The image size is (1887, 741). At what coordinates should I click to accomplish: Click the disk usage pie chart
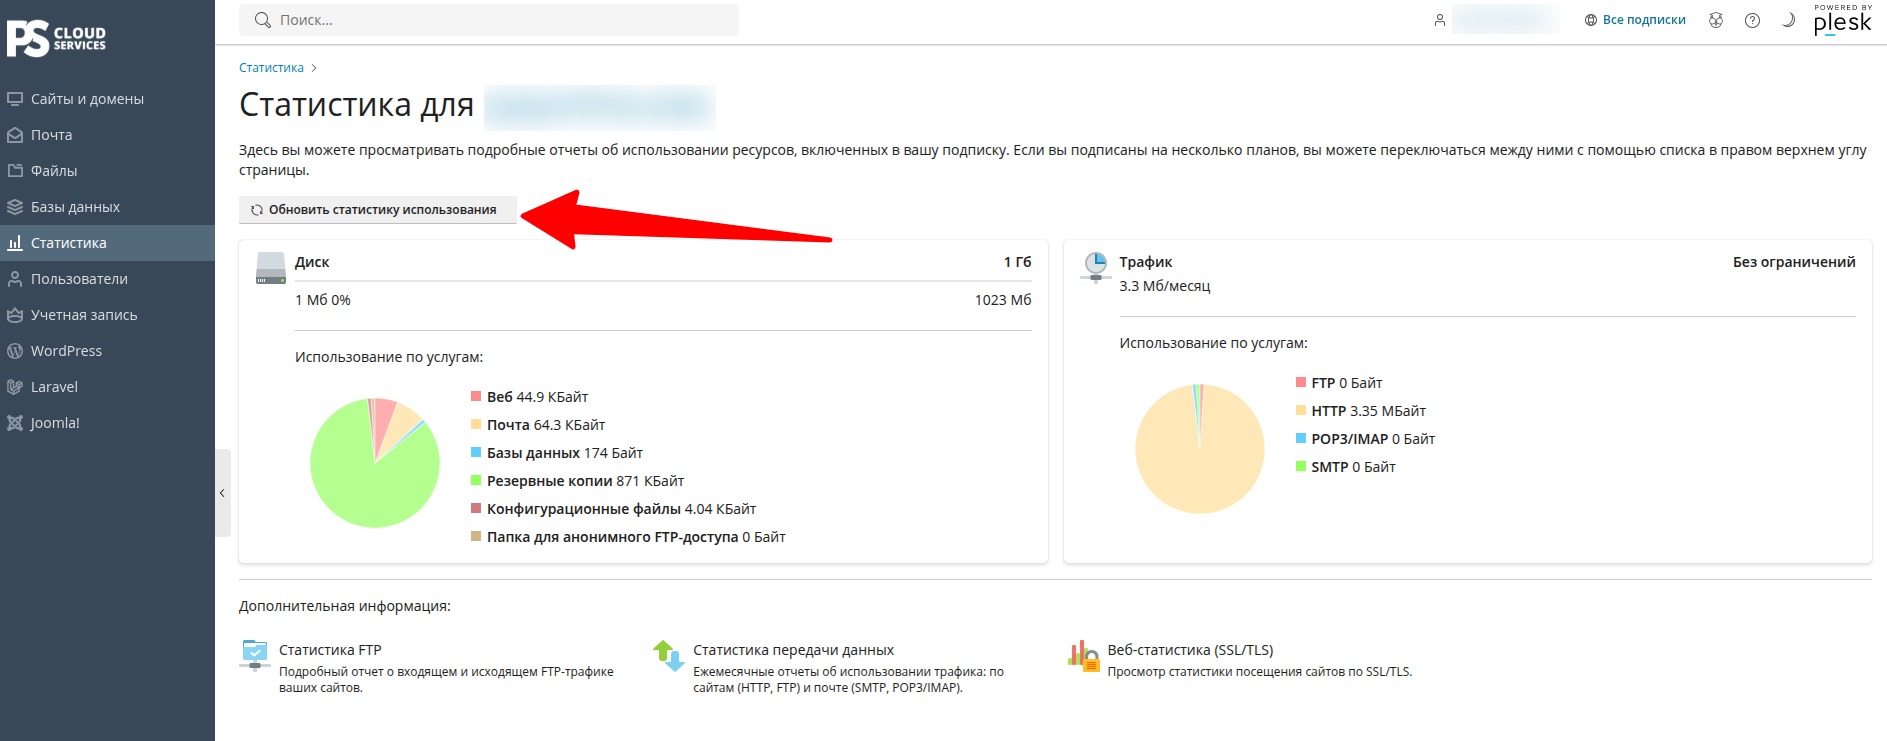(x=375, y=463)
